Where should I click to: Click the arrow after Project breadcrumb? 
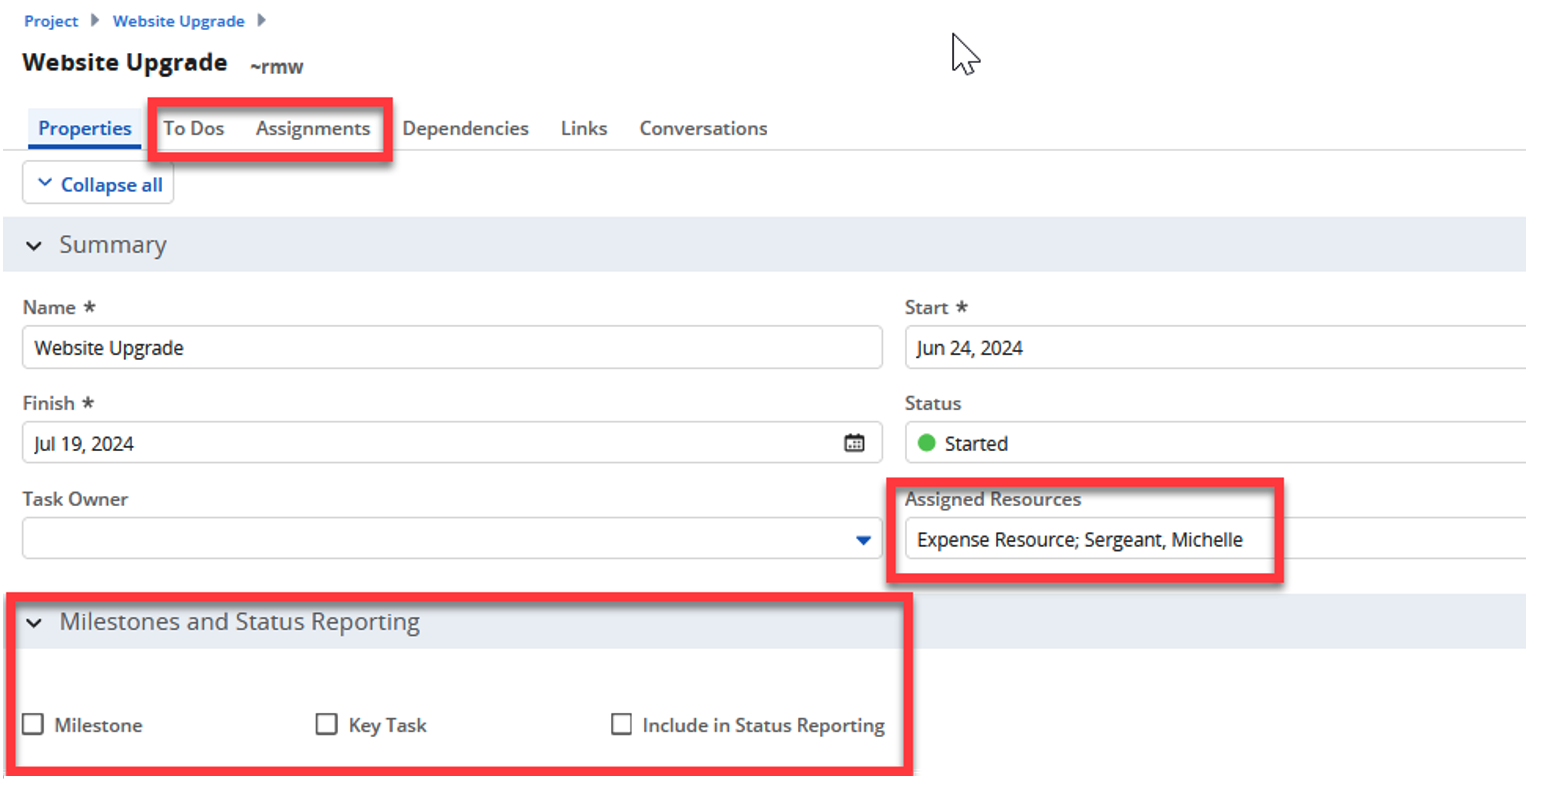pos(95,20)
